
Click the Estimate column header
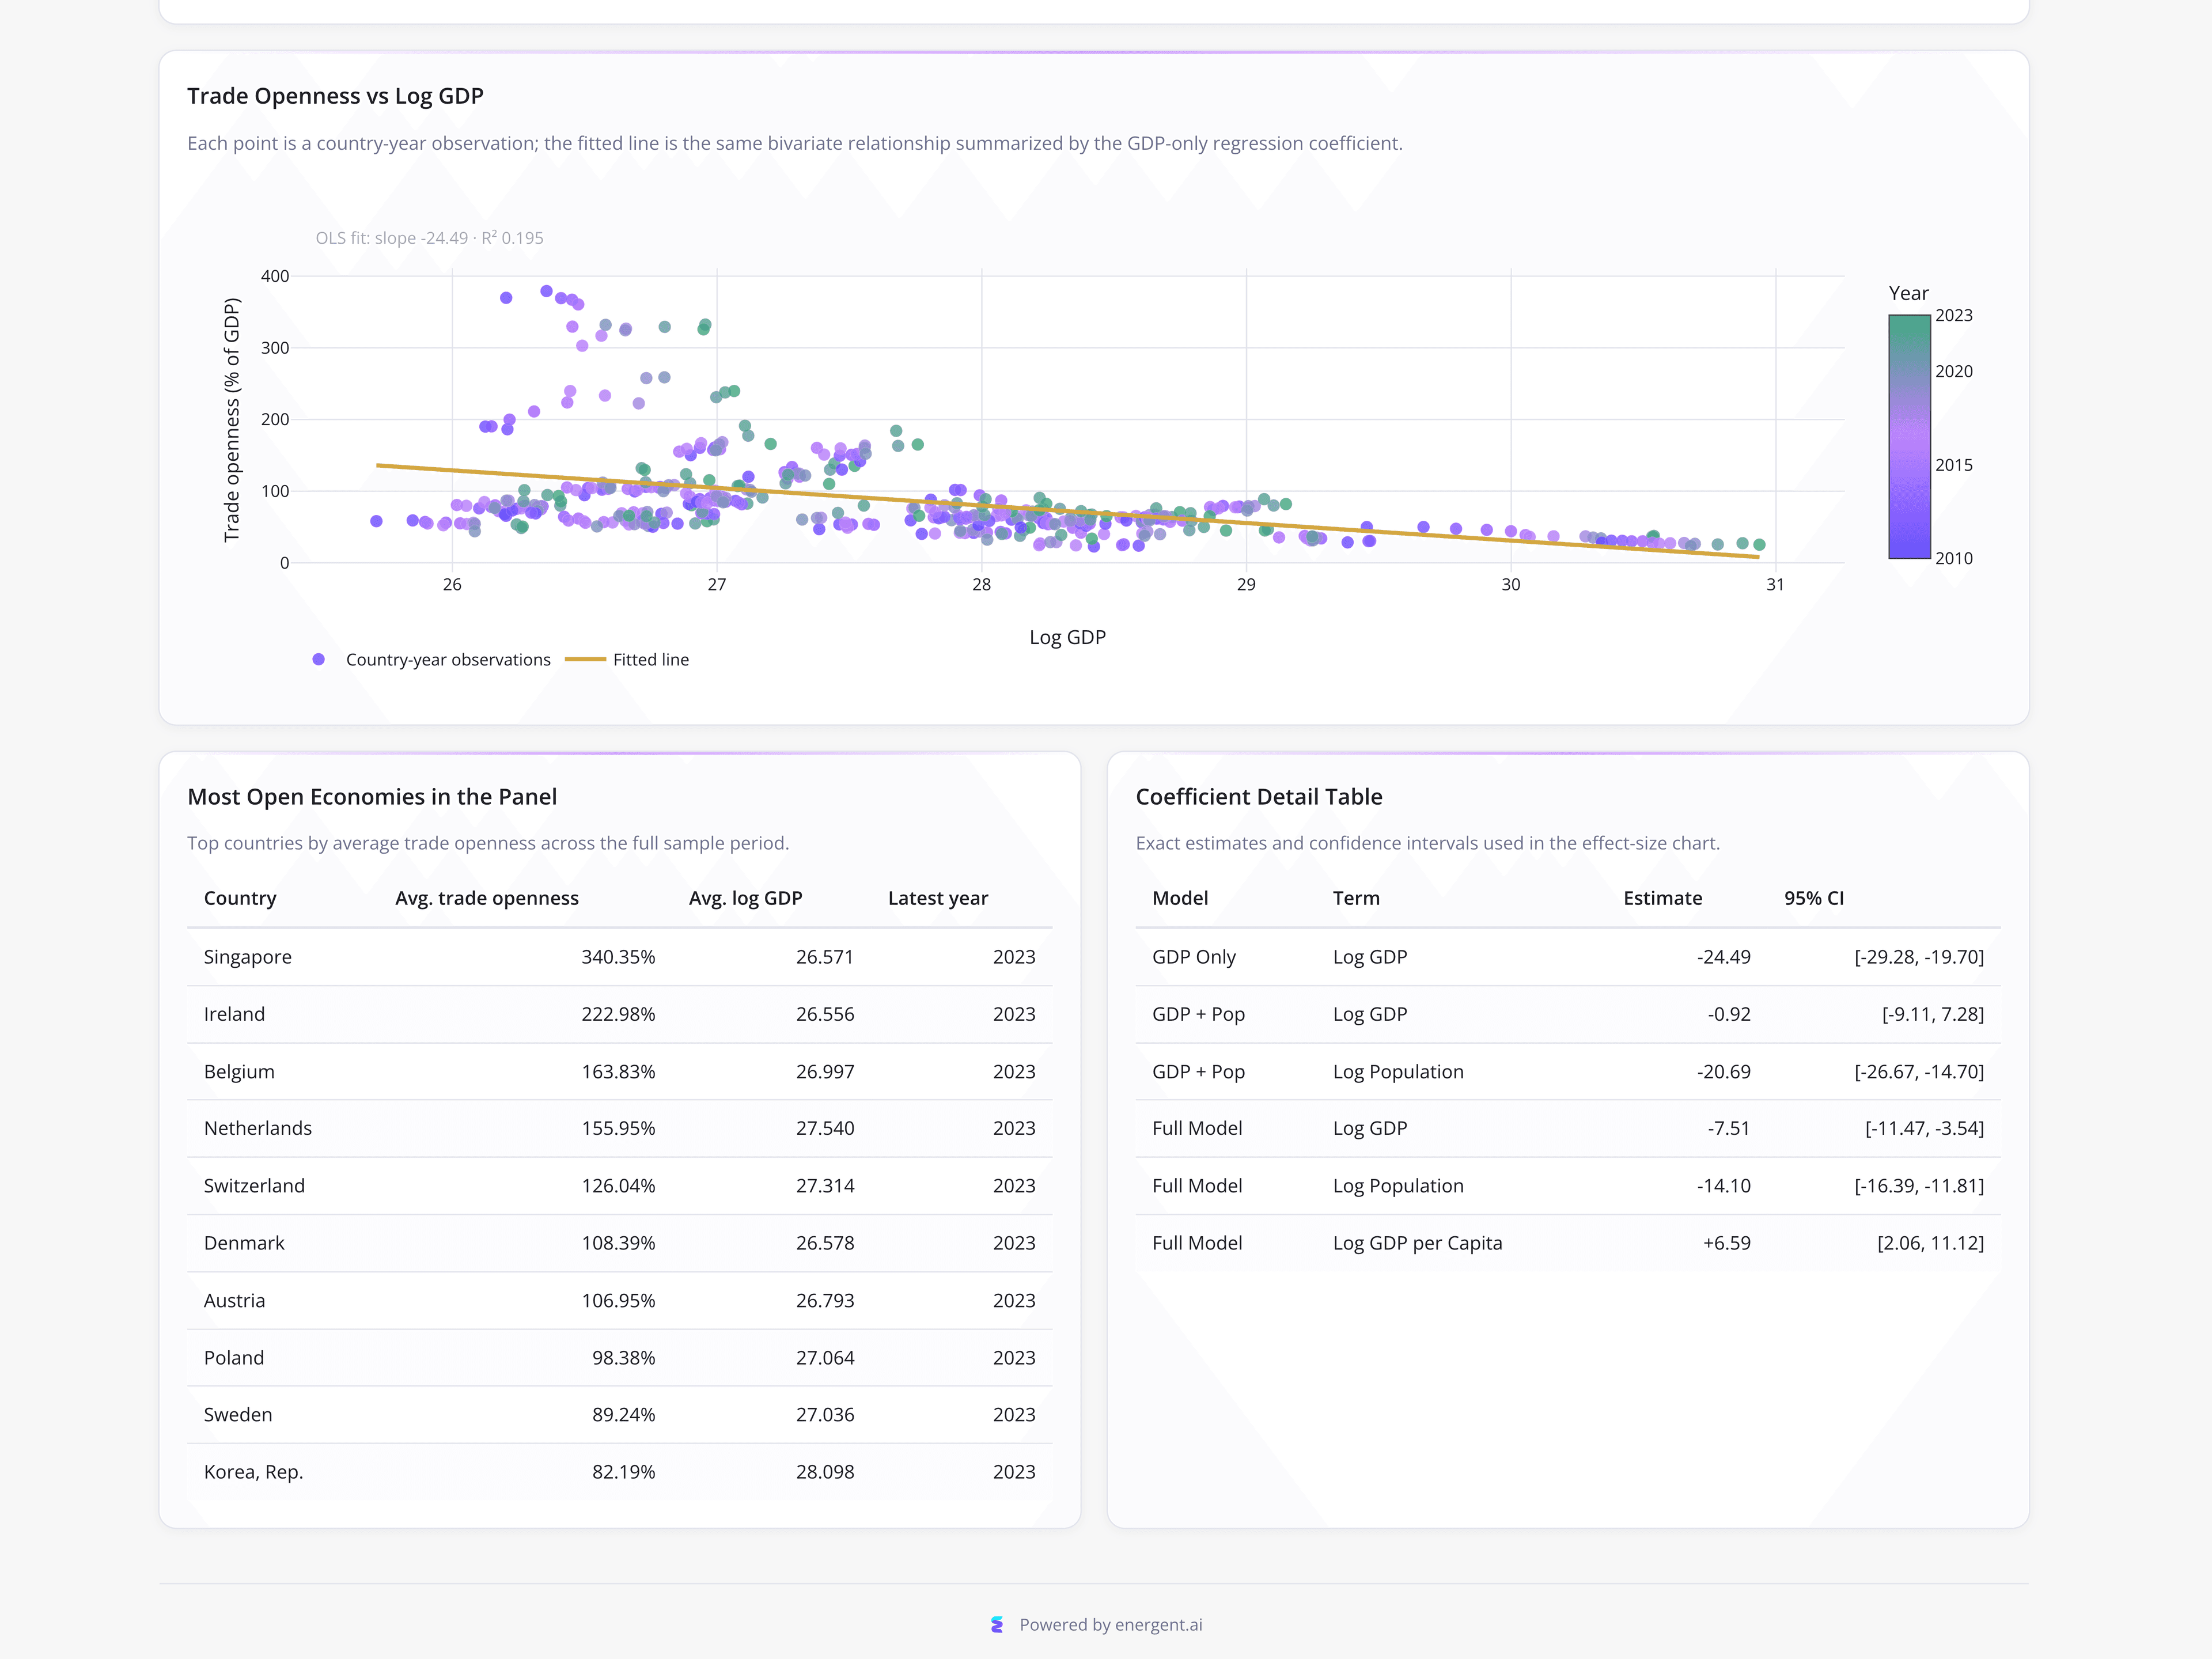coord(1662,898)
